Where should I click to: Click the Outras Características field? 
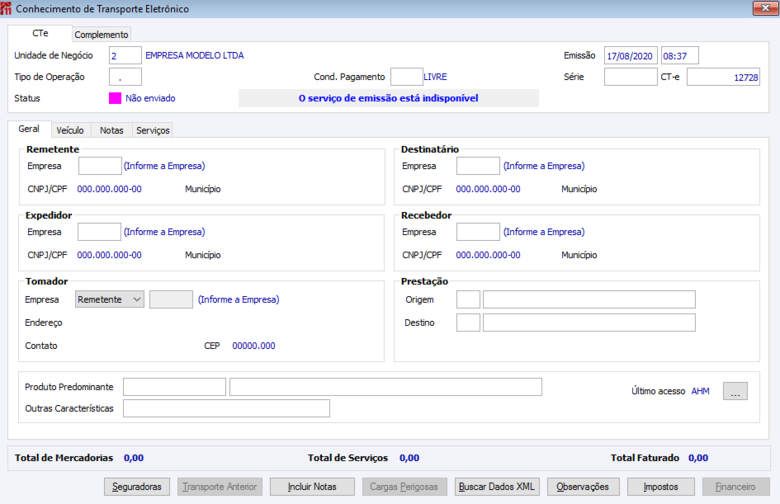pyautogui.click(x=226, y=408)
